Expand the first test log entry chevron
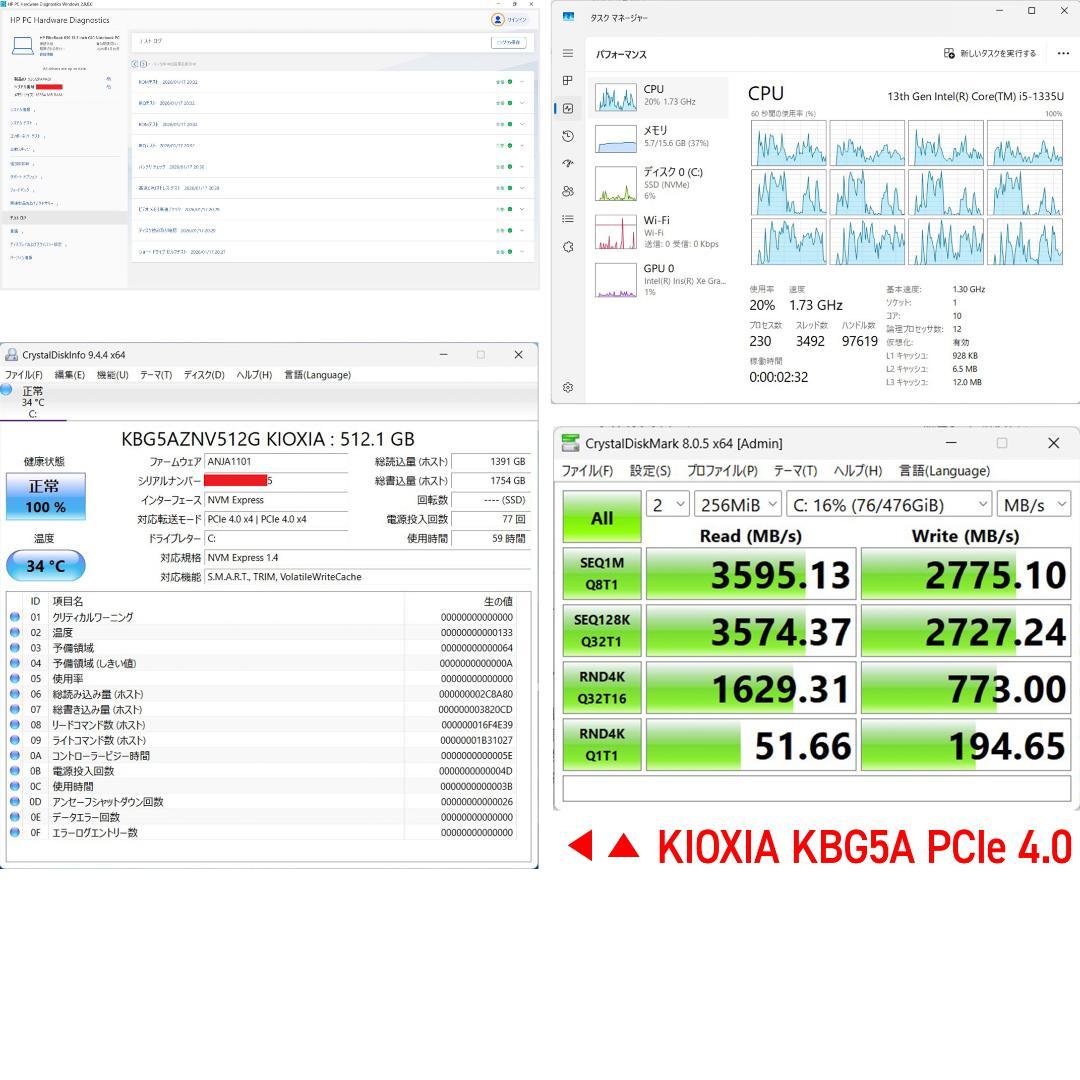 pos(522,82)
